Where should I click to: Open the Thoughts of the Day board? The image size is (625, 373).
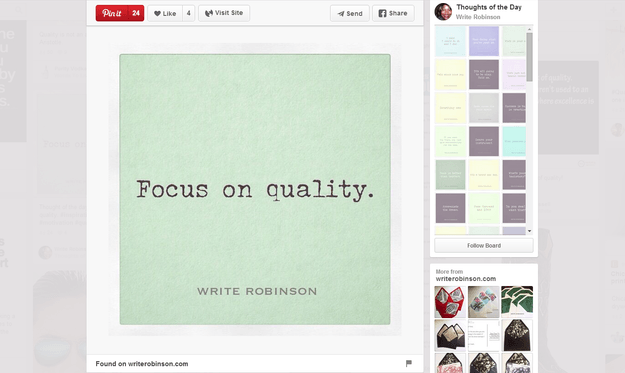489,7
